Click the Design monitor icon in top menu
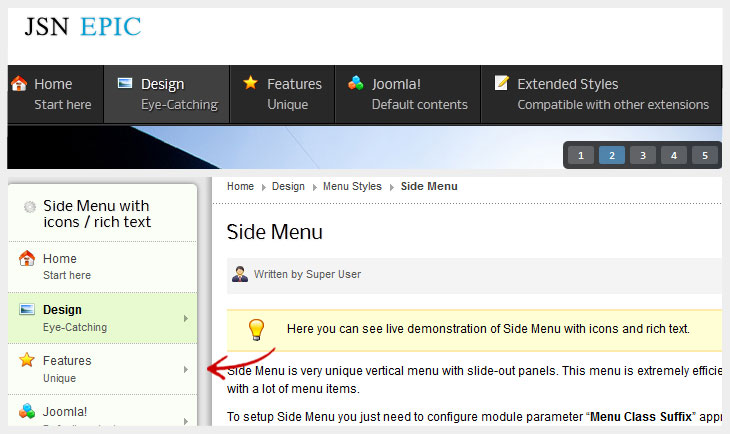Viewport: 730px width, 434px height. [125, 84]
